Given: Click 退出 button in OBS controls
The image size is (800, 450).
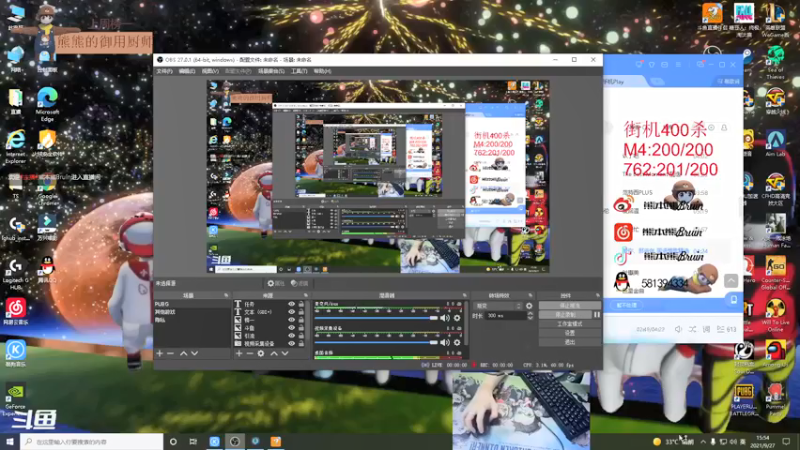Looking at the screenshot, I should (570, 342).
